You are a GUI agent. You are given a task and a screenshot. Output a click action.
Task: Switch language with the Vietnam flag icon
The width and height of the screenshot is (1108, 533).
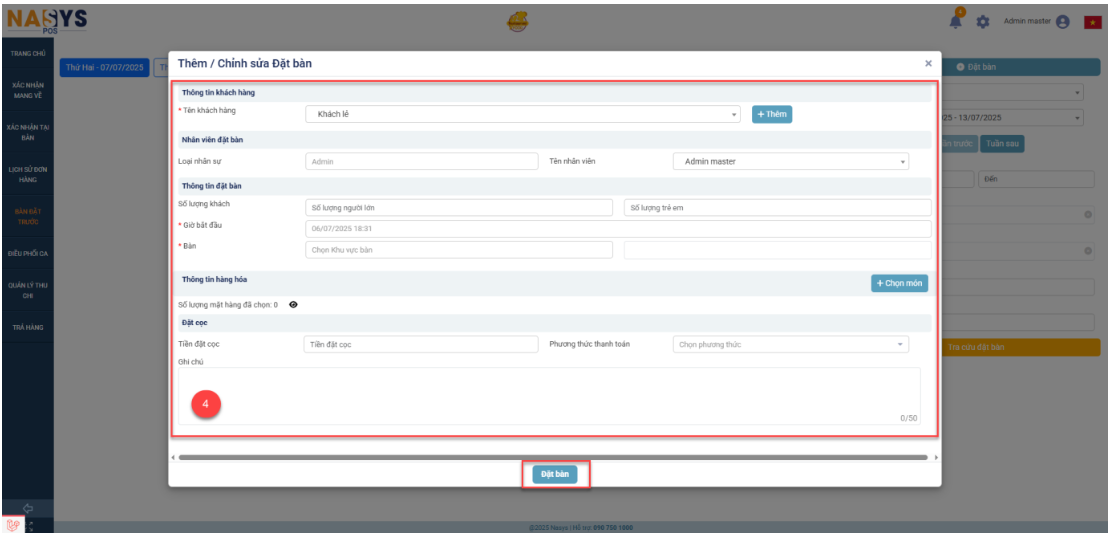1092,22
